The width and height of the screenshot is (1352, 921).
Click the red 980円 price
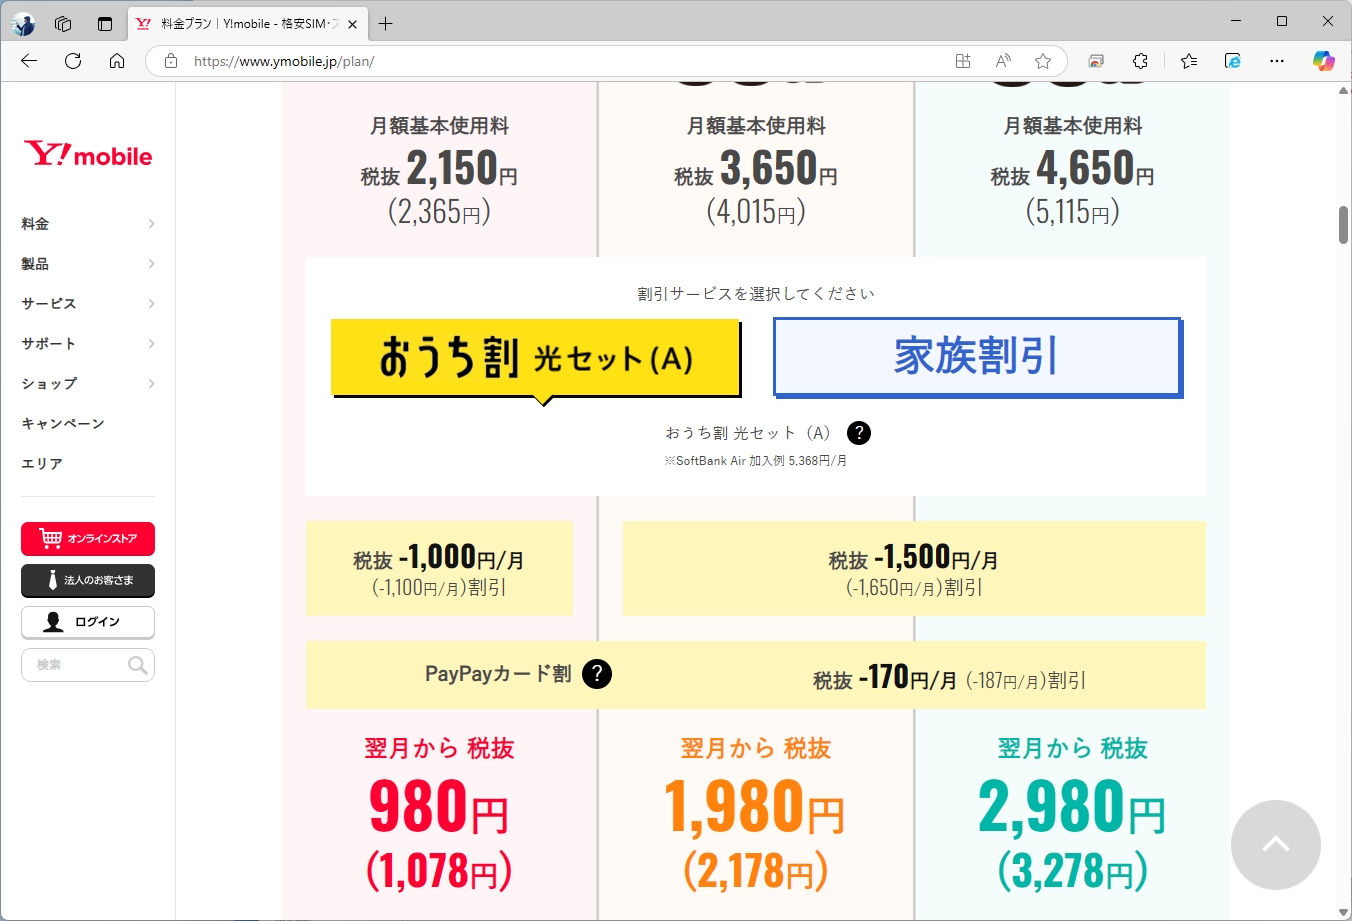pos(439,807)
